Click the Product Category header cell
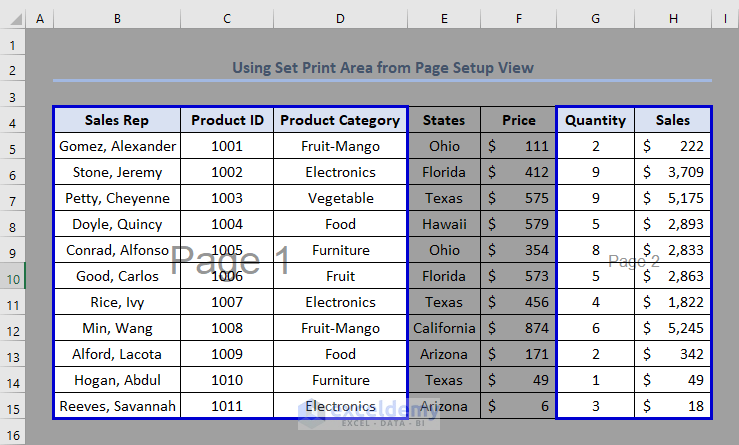This screenshot has width=739, height=445. point(340,120)
